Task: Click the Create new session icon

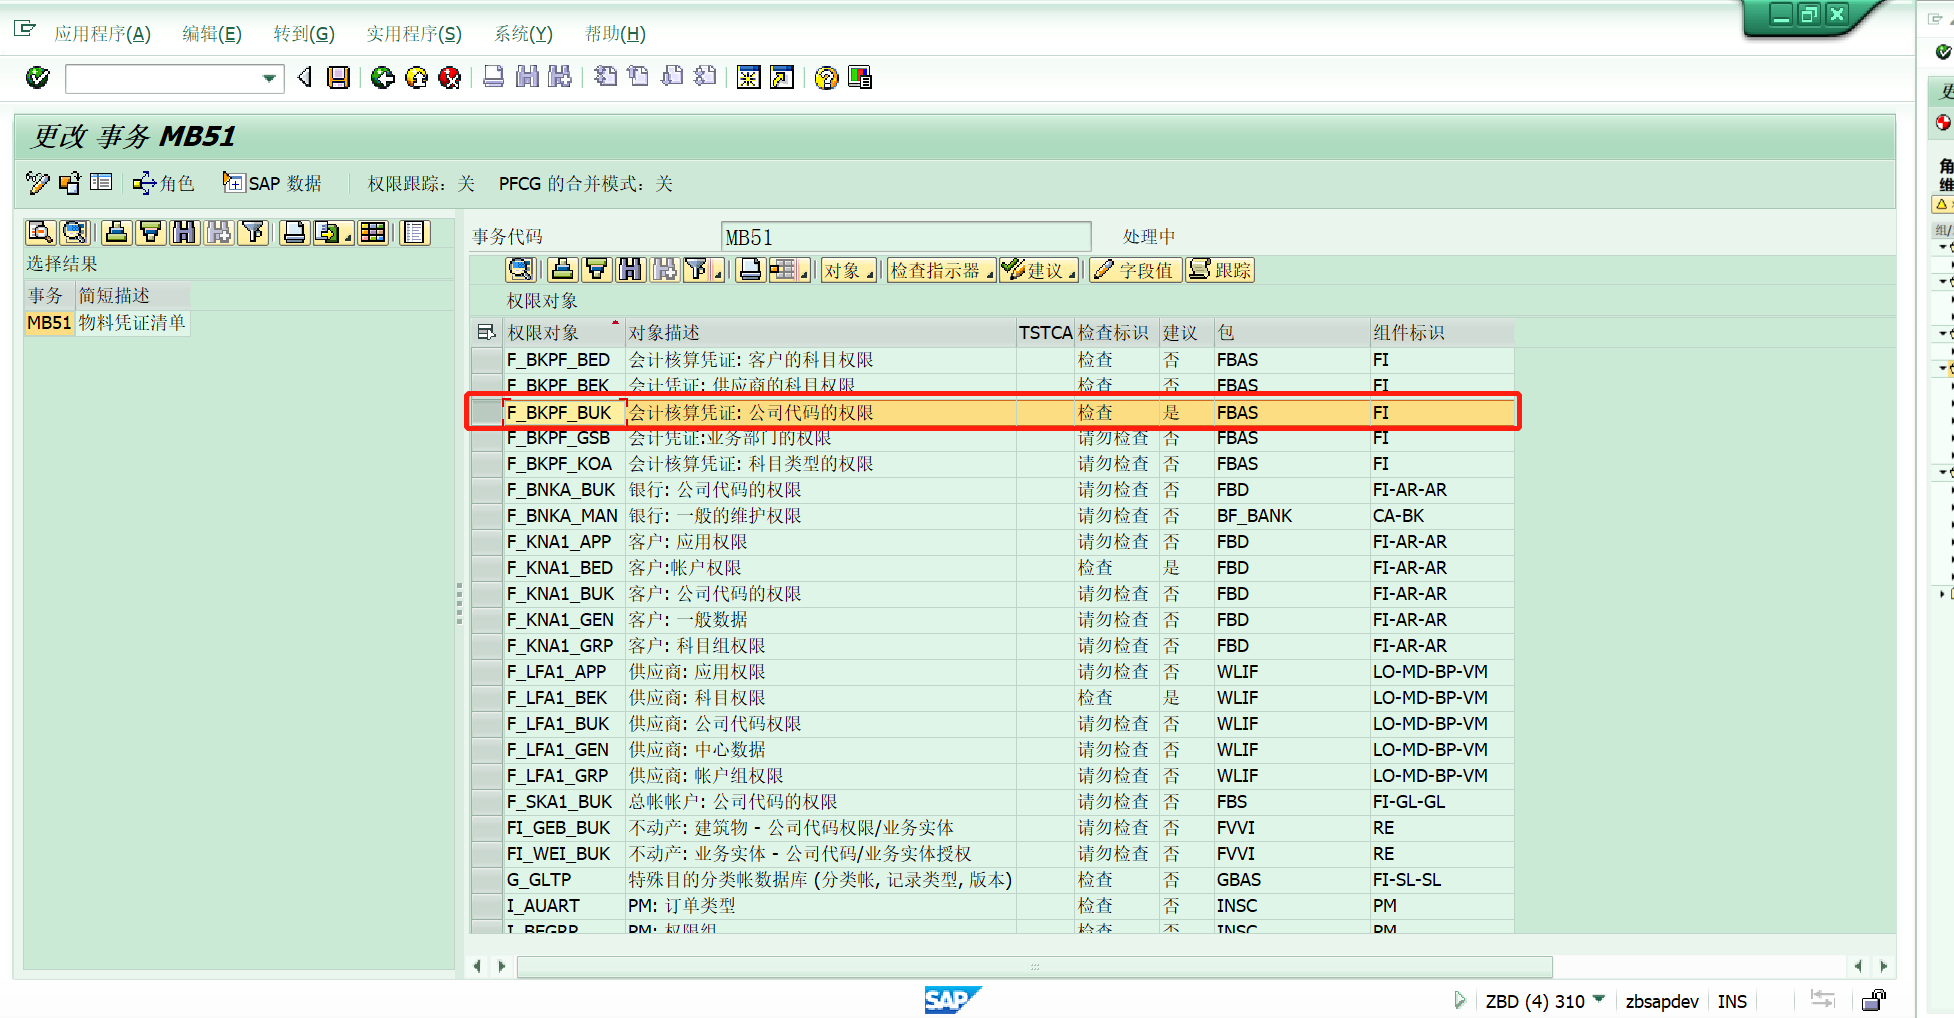Action: pos(748,77)
